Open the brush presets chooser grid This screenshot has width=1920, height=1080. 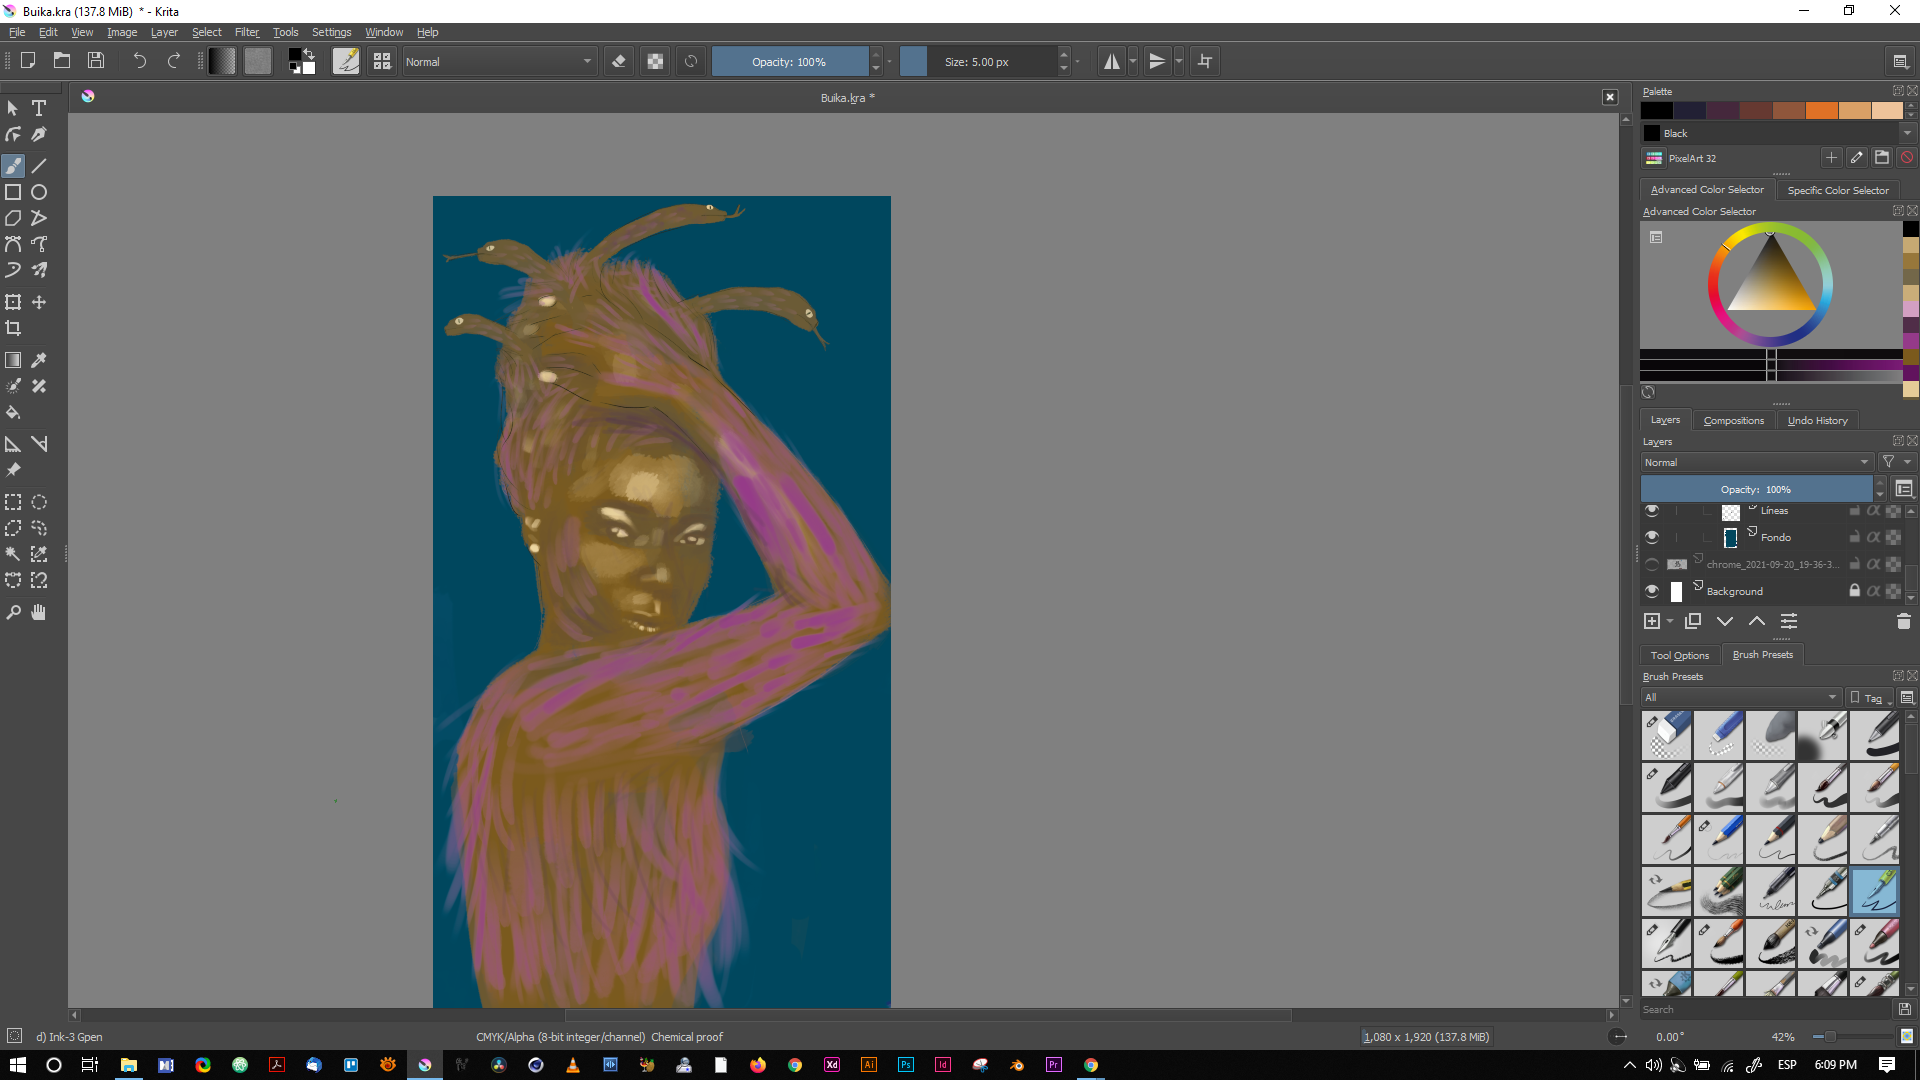point(382,61)
